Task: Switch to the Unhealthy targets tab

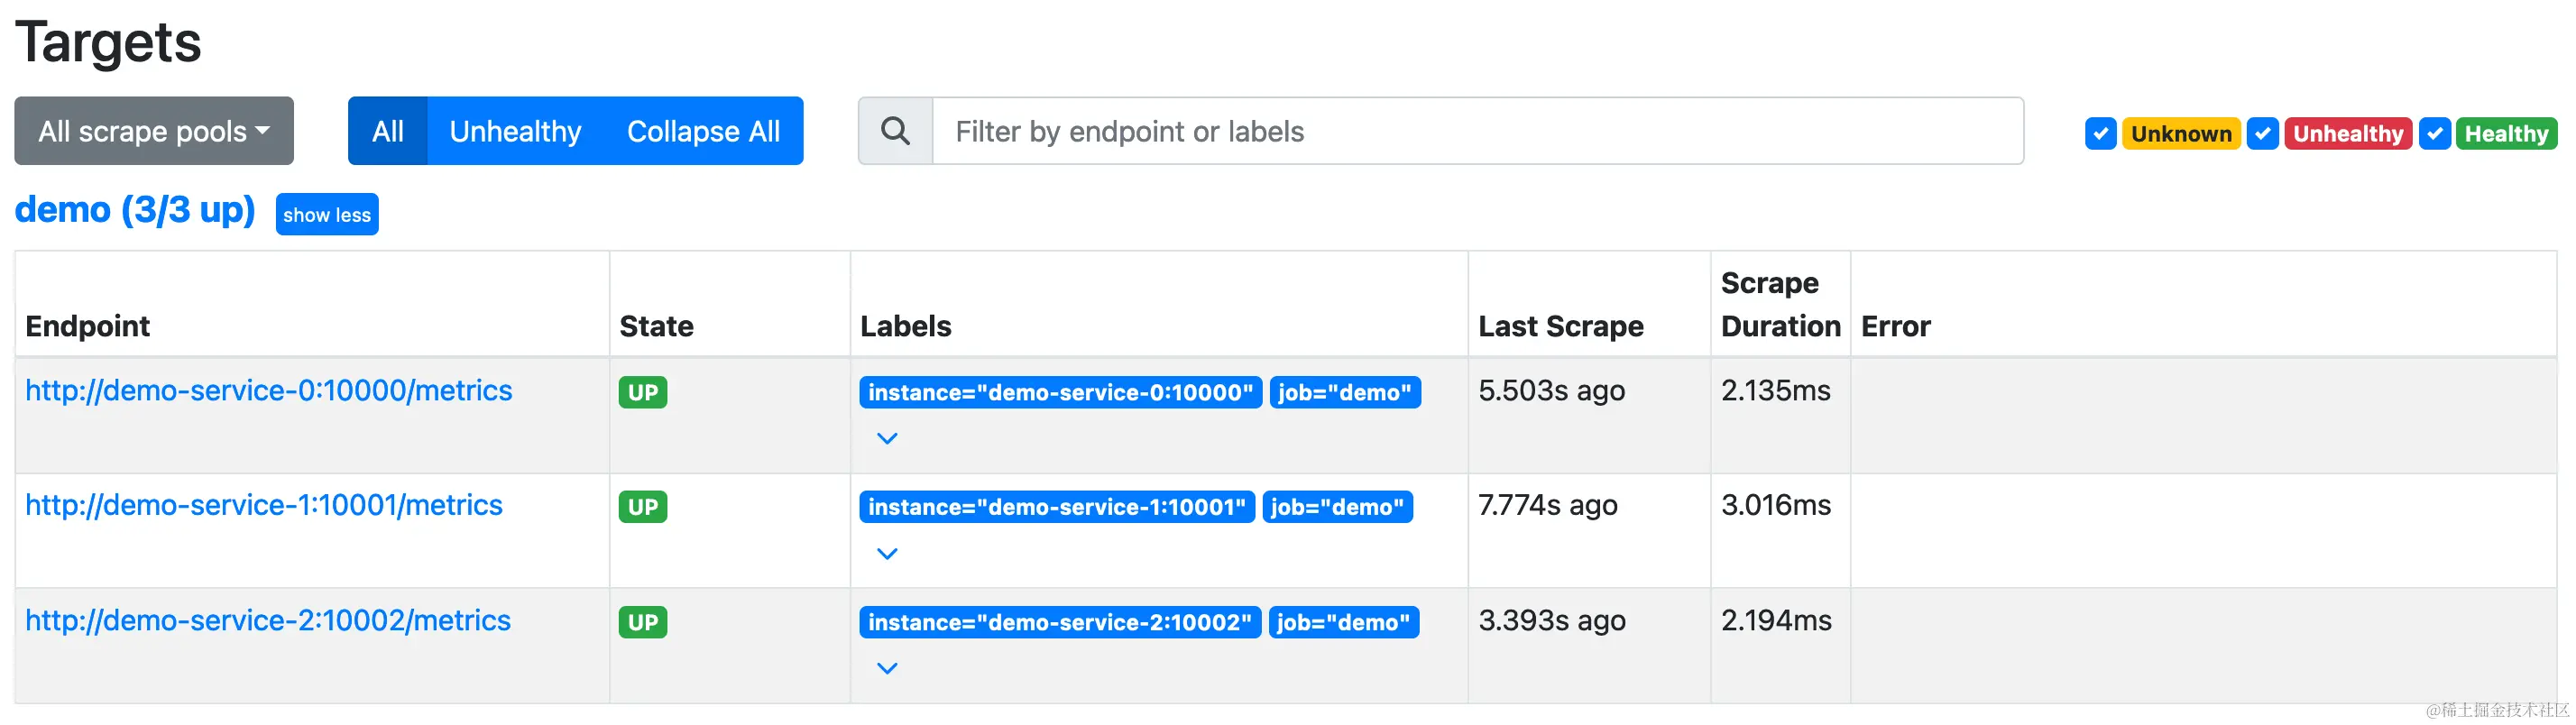Action: point(515,131)
